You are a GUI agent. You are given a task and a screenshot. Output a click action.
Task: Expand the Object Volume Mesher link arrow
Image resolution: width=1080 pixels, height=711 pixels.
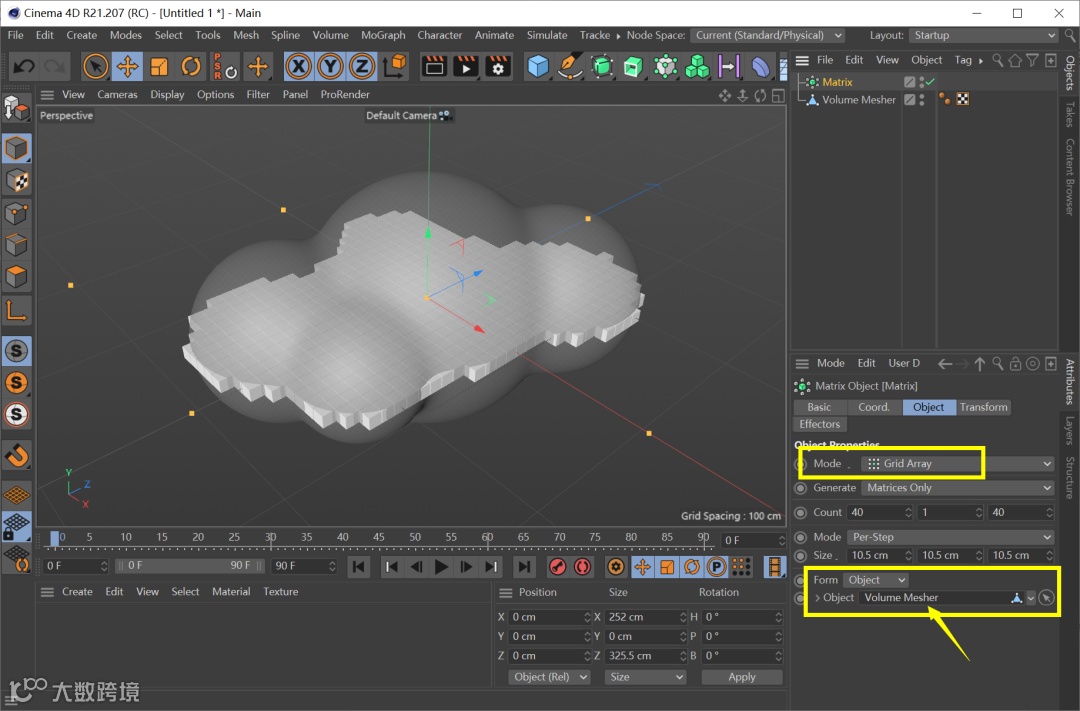click(817, 598)
